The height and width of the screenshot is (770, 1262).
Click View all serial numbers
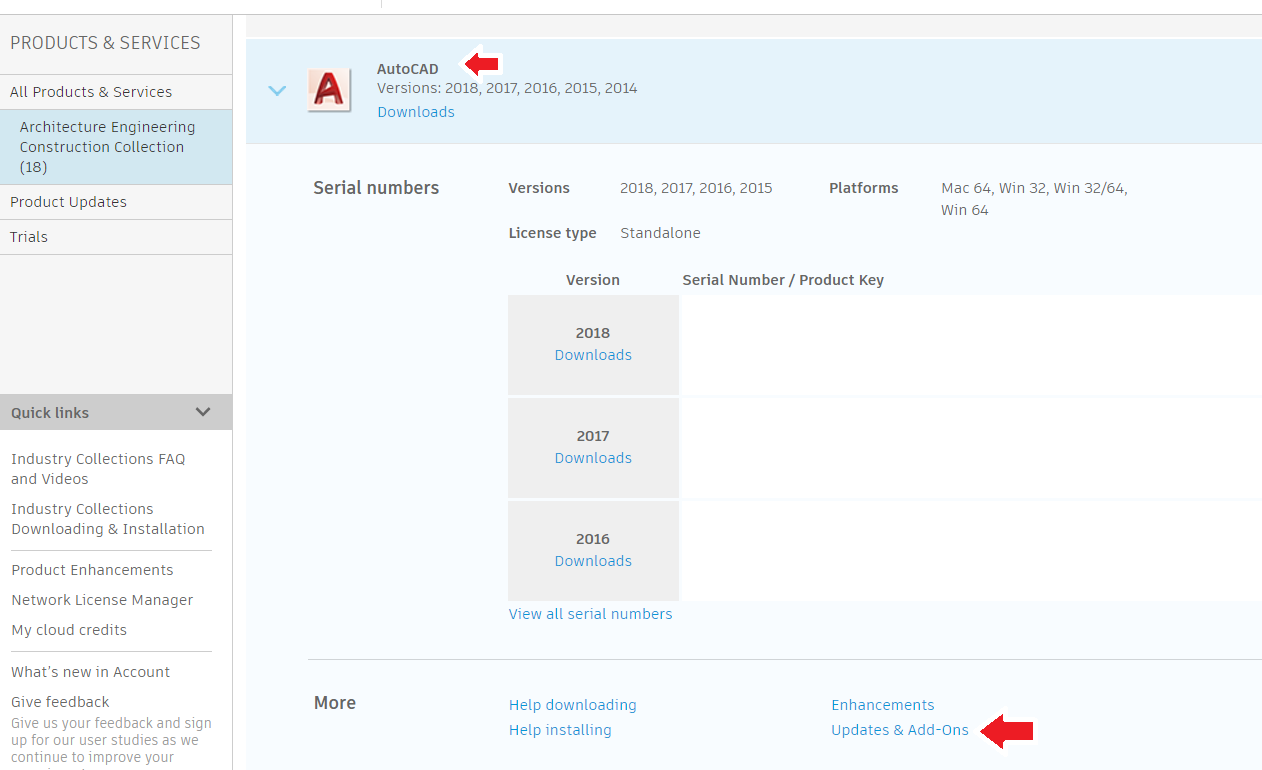591,614
